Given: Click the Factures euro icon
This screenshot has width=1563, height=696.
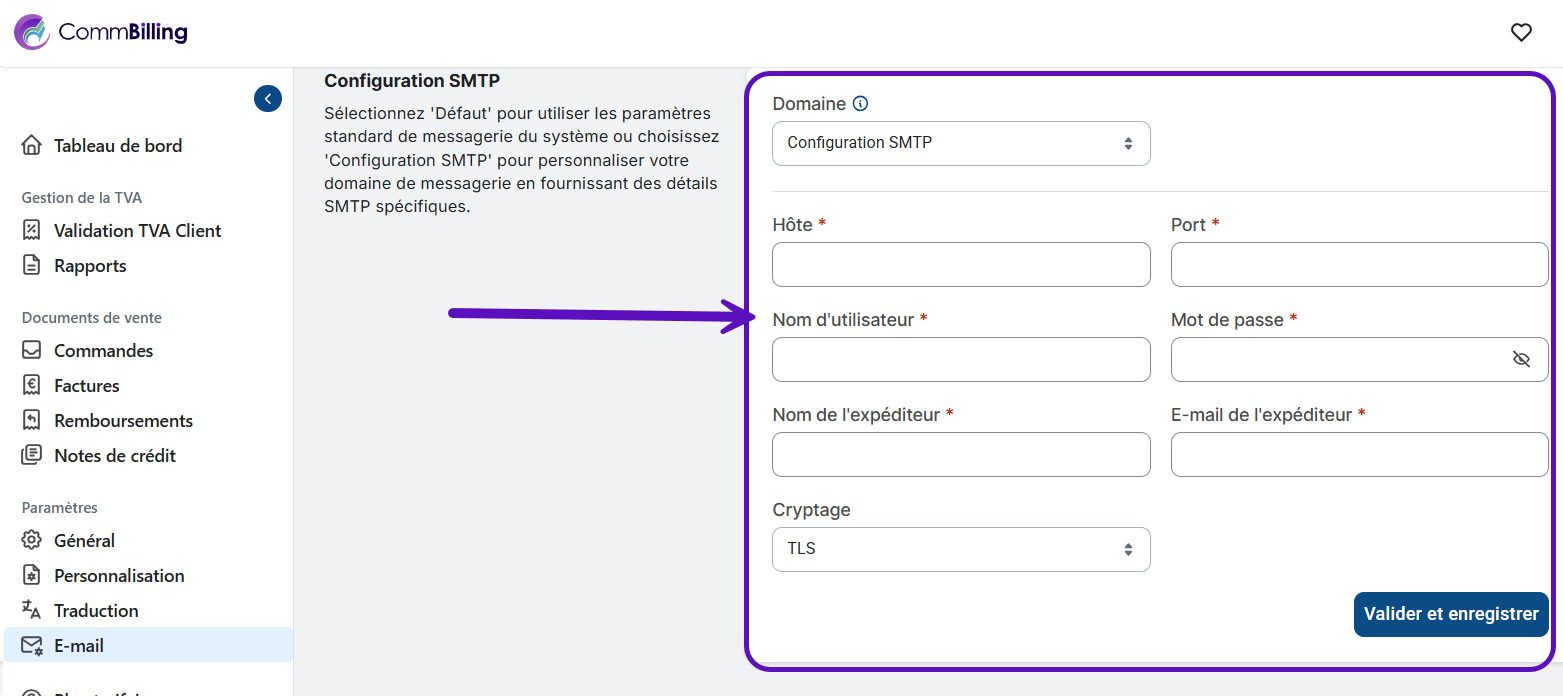Looking at the screenshot, I should tap(32, 385).
